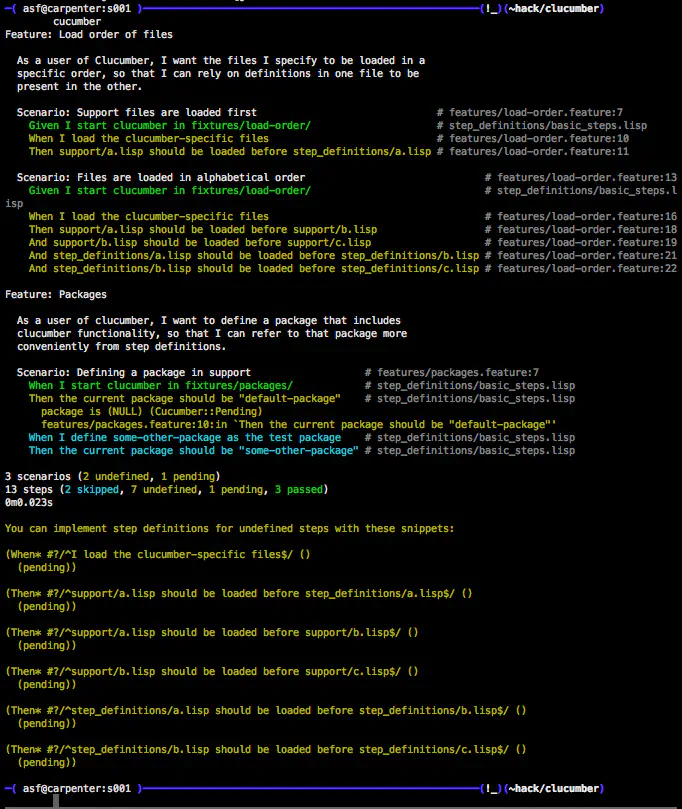Click "Scenario: Defining a package in support"
This screenshot has width=682, height=809.
(133, 372)
